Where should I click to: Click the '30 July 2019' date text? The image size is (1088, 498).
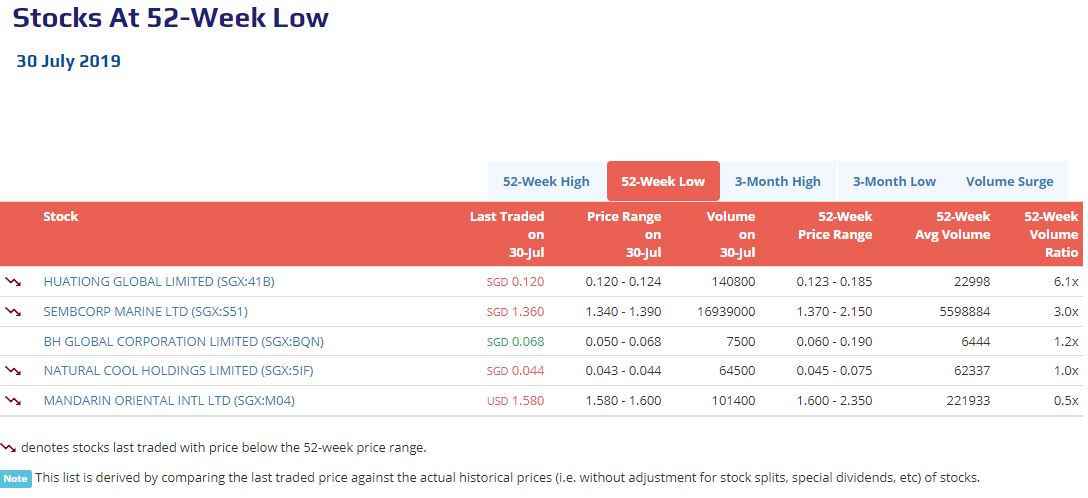(69, 61)
